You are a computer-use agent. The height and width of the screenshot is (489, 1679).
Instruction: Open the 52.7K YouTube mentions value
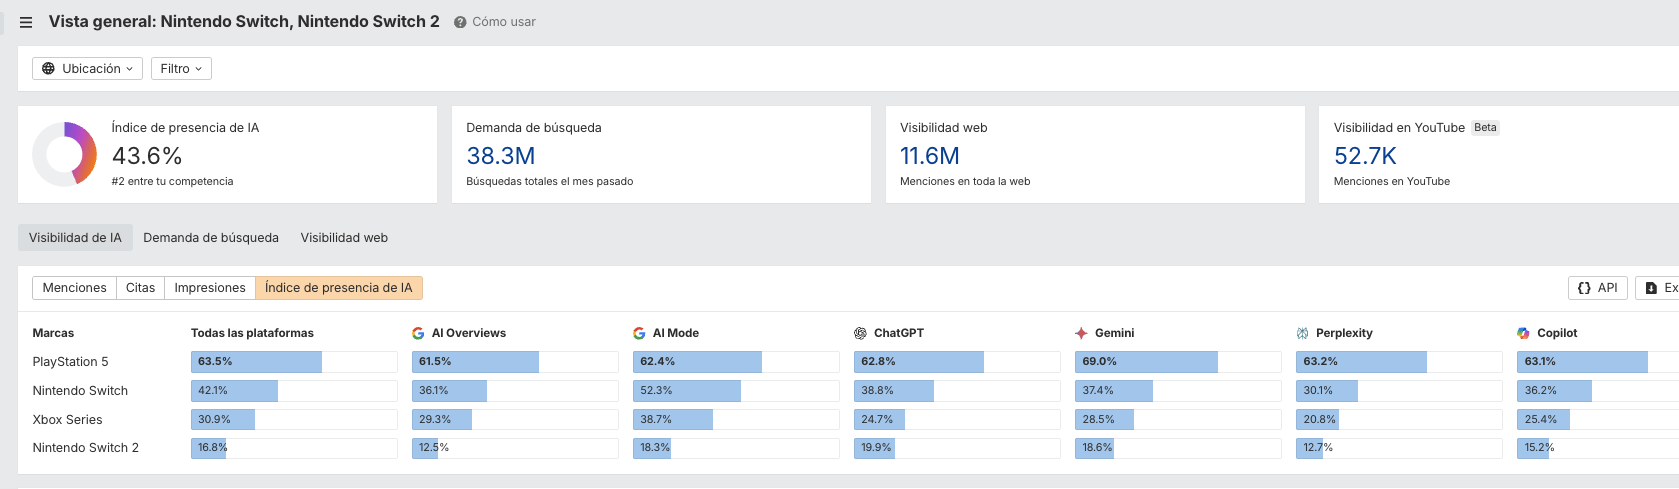tap(1365, 156)
